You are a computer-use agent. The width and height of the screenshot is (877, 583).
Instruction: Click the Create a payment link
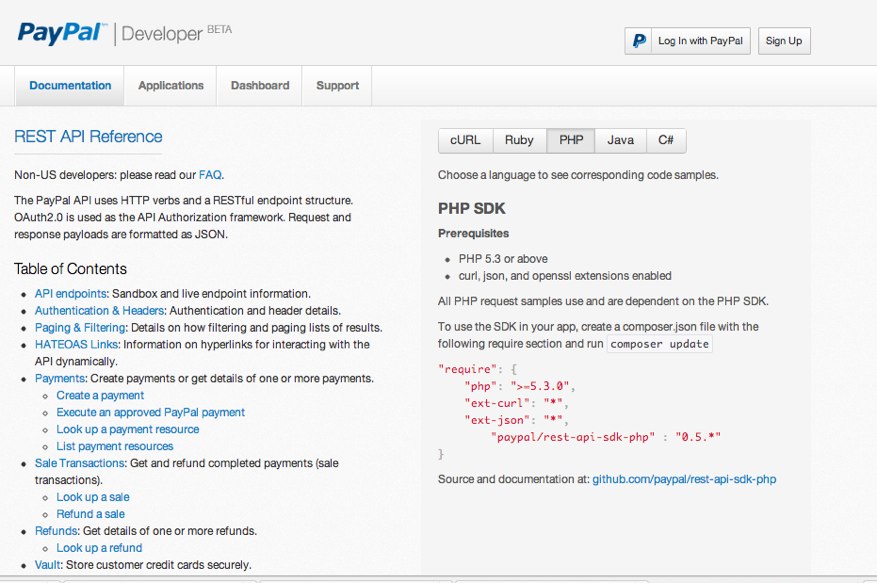click(100, 396)
